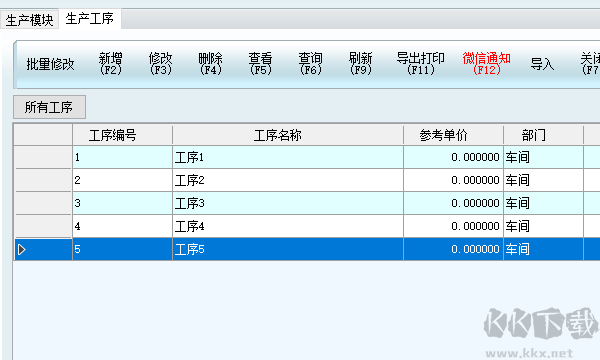Image resolution: width=600 pixels, height=360 pixels.
Task: Click the 导入 import button
Action: (542, 64)
